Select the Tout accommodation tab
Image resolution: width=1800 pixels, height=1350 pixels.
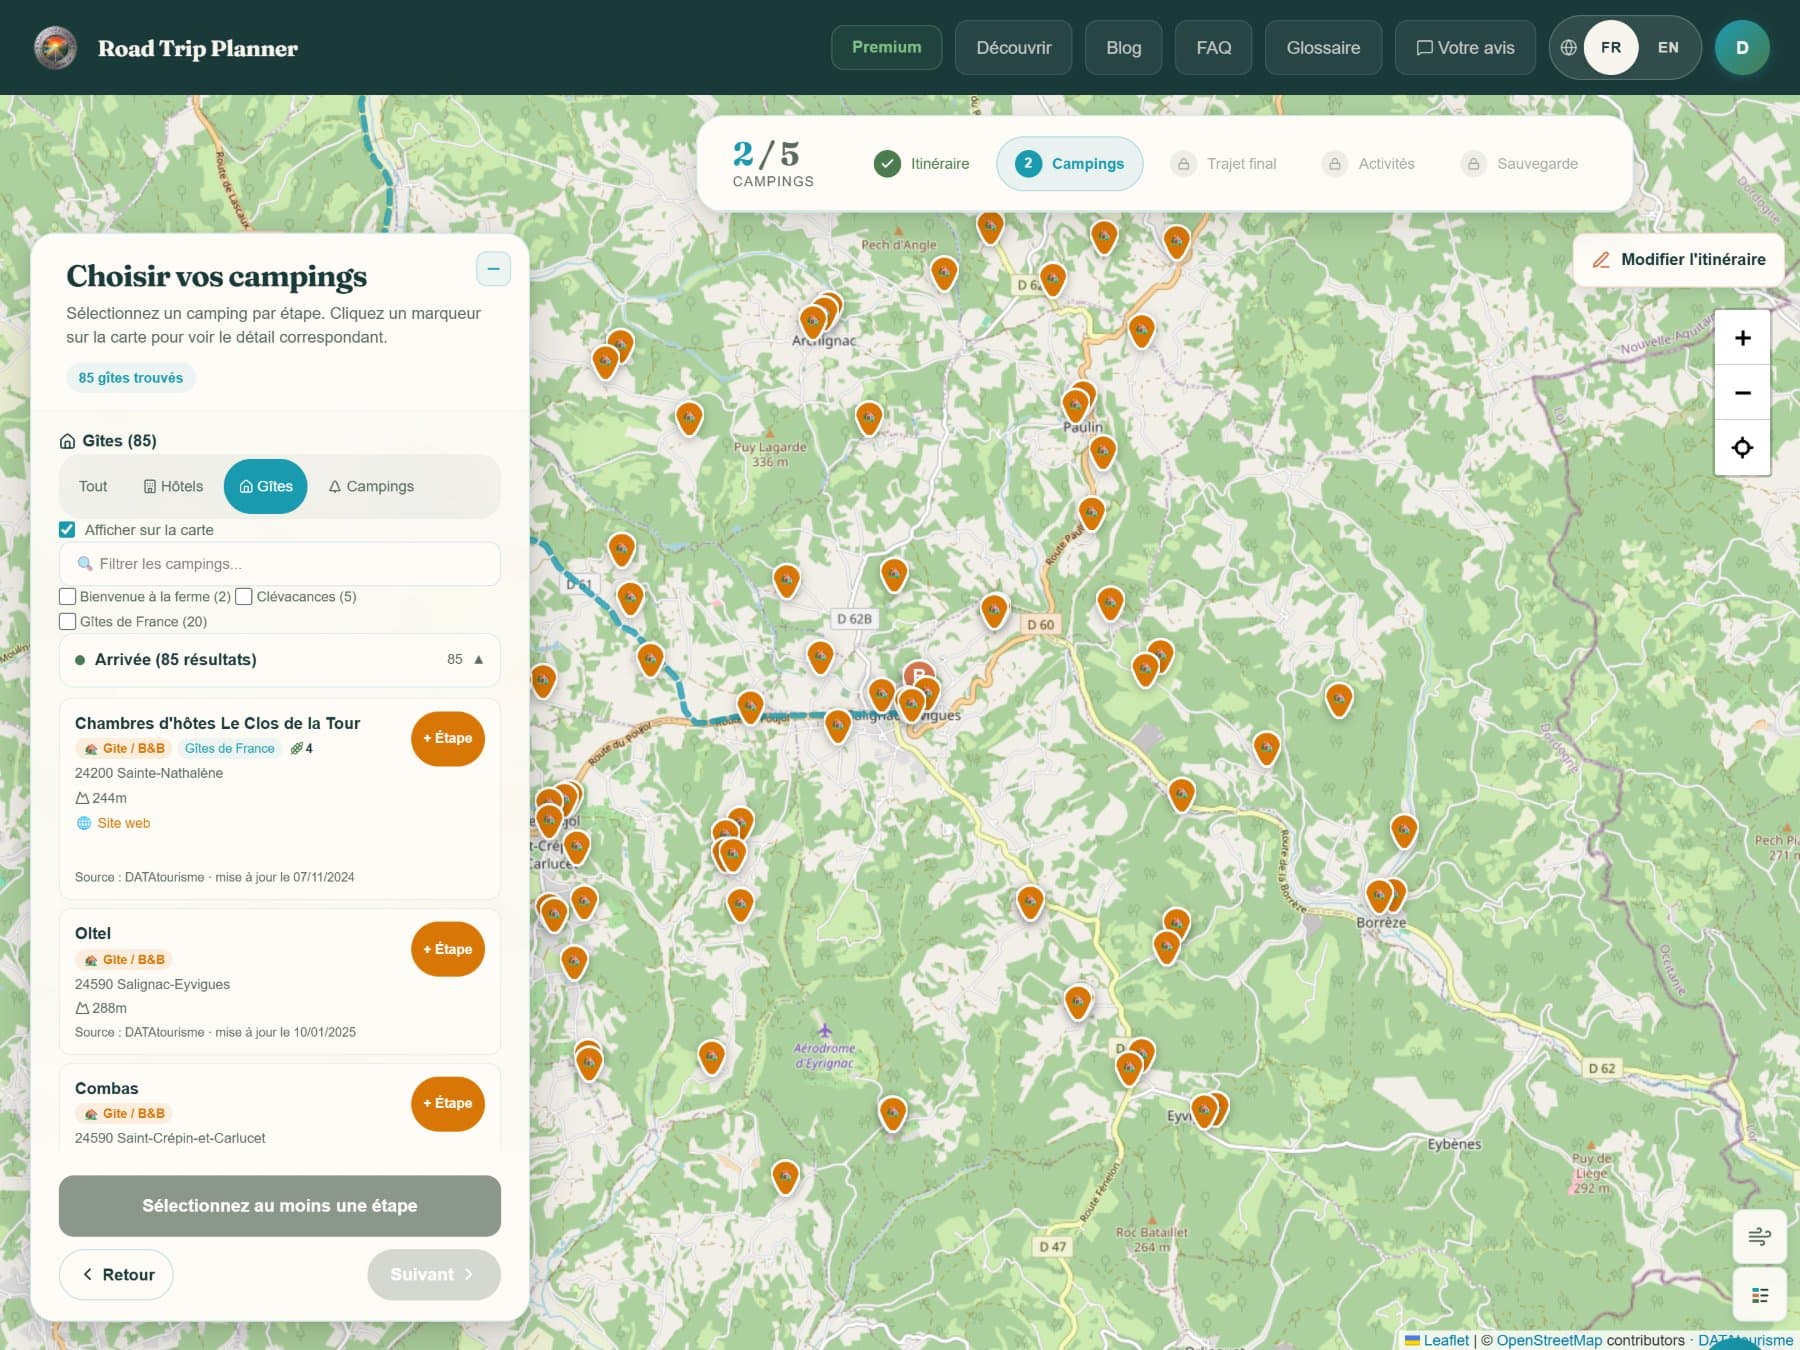tap(93, 487)
